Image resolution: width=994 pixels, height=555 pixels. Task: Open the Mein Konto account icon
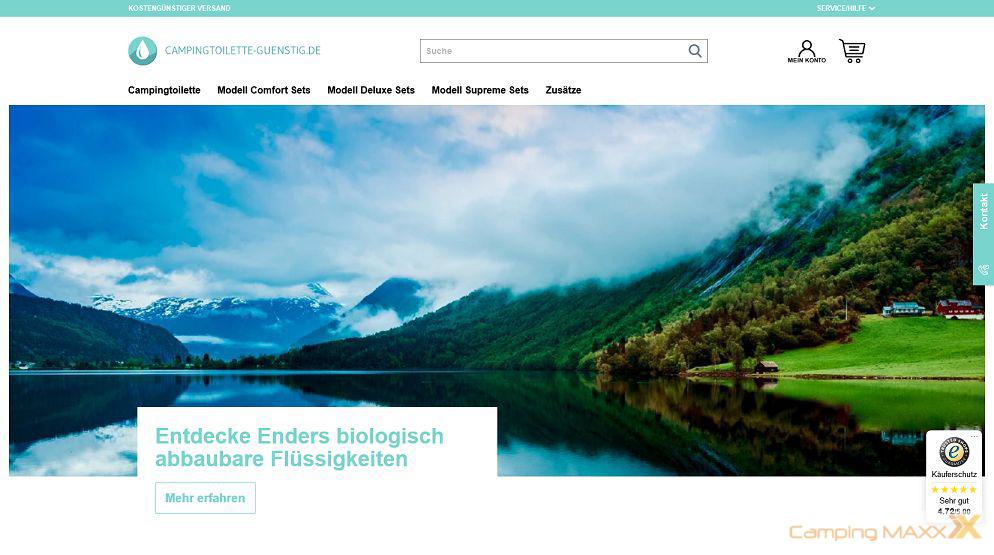click(806, 51)
